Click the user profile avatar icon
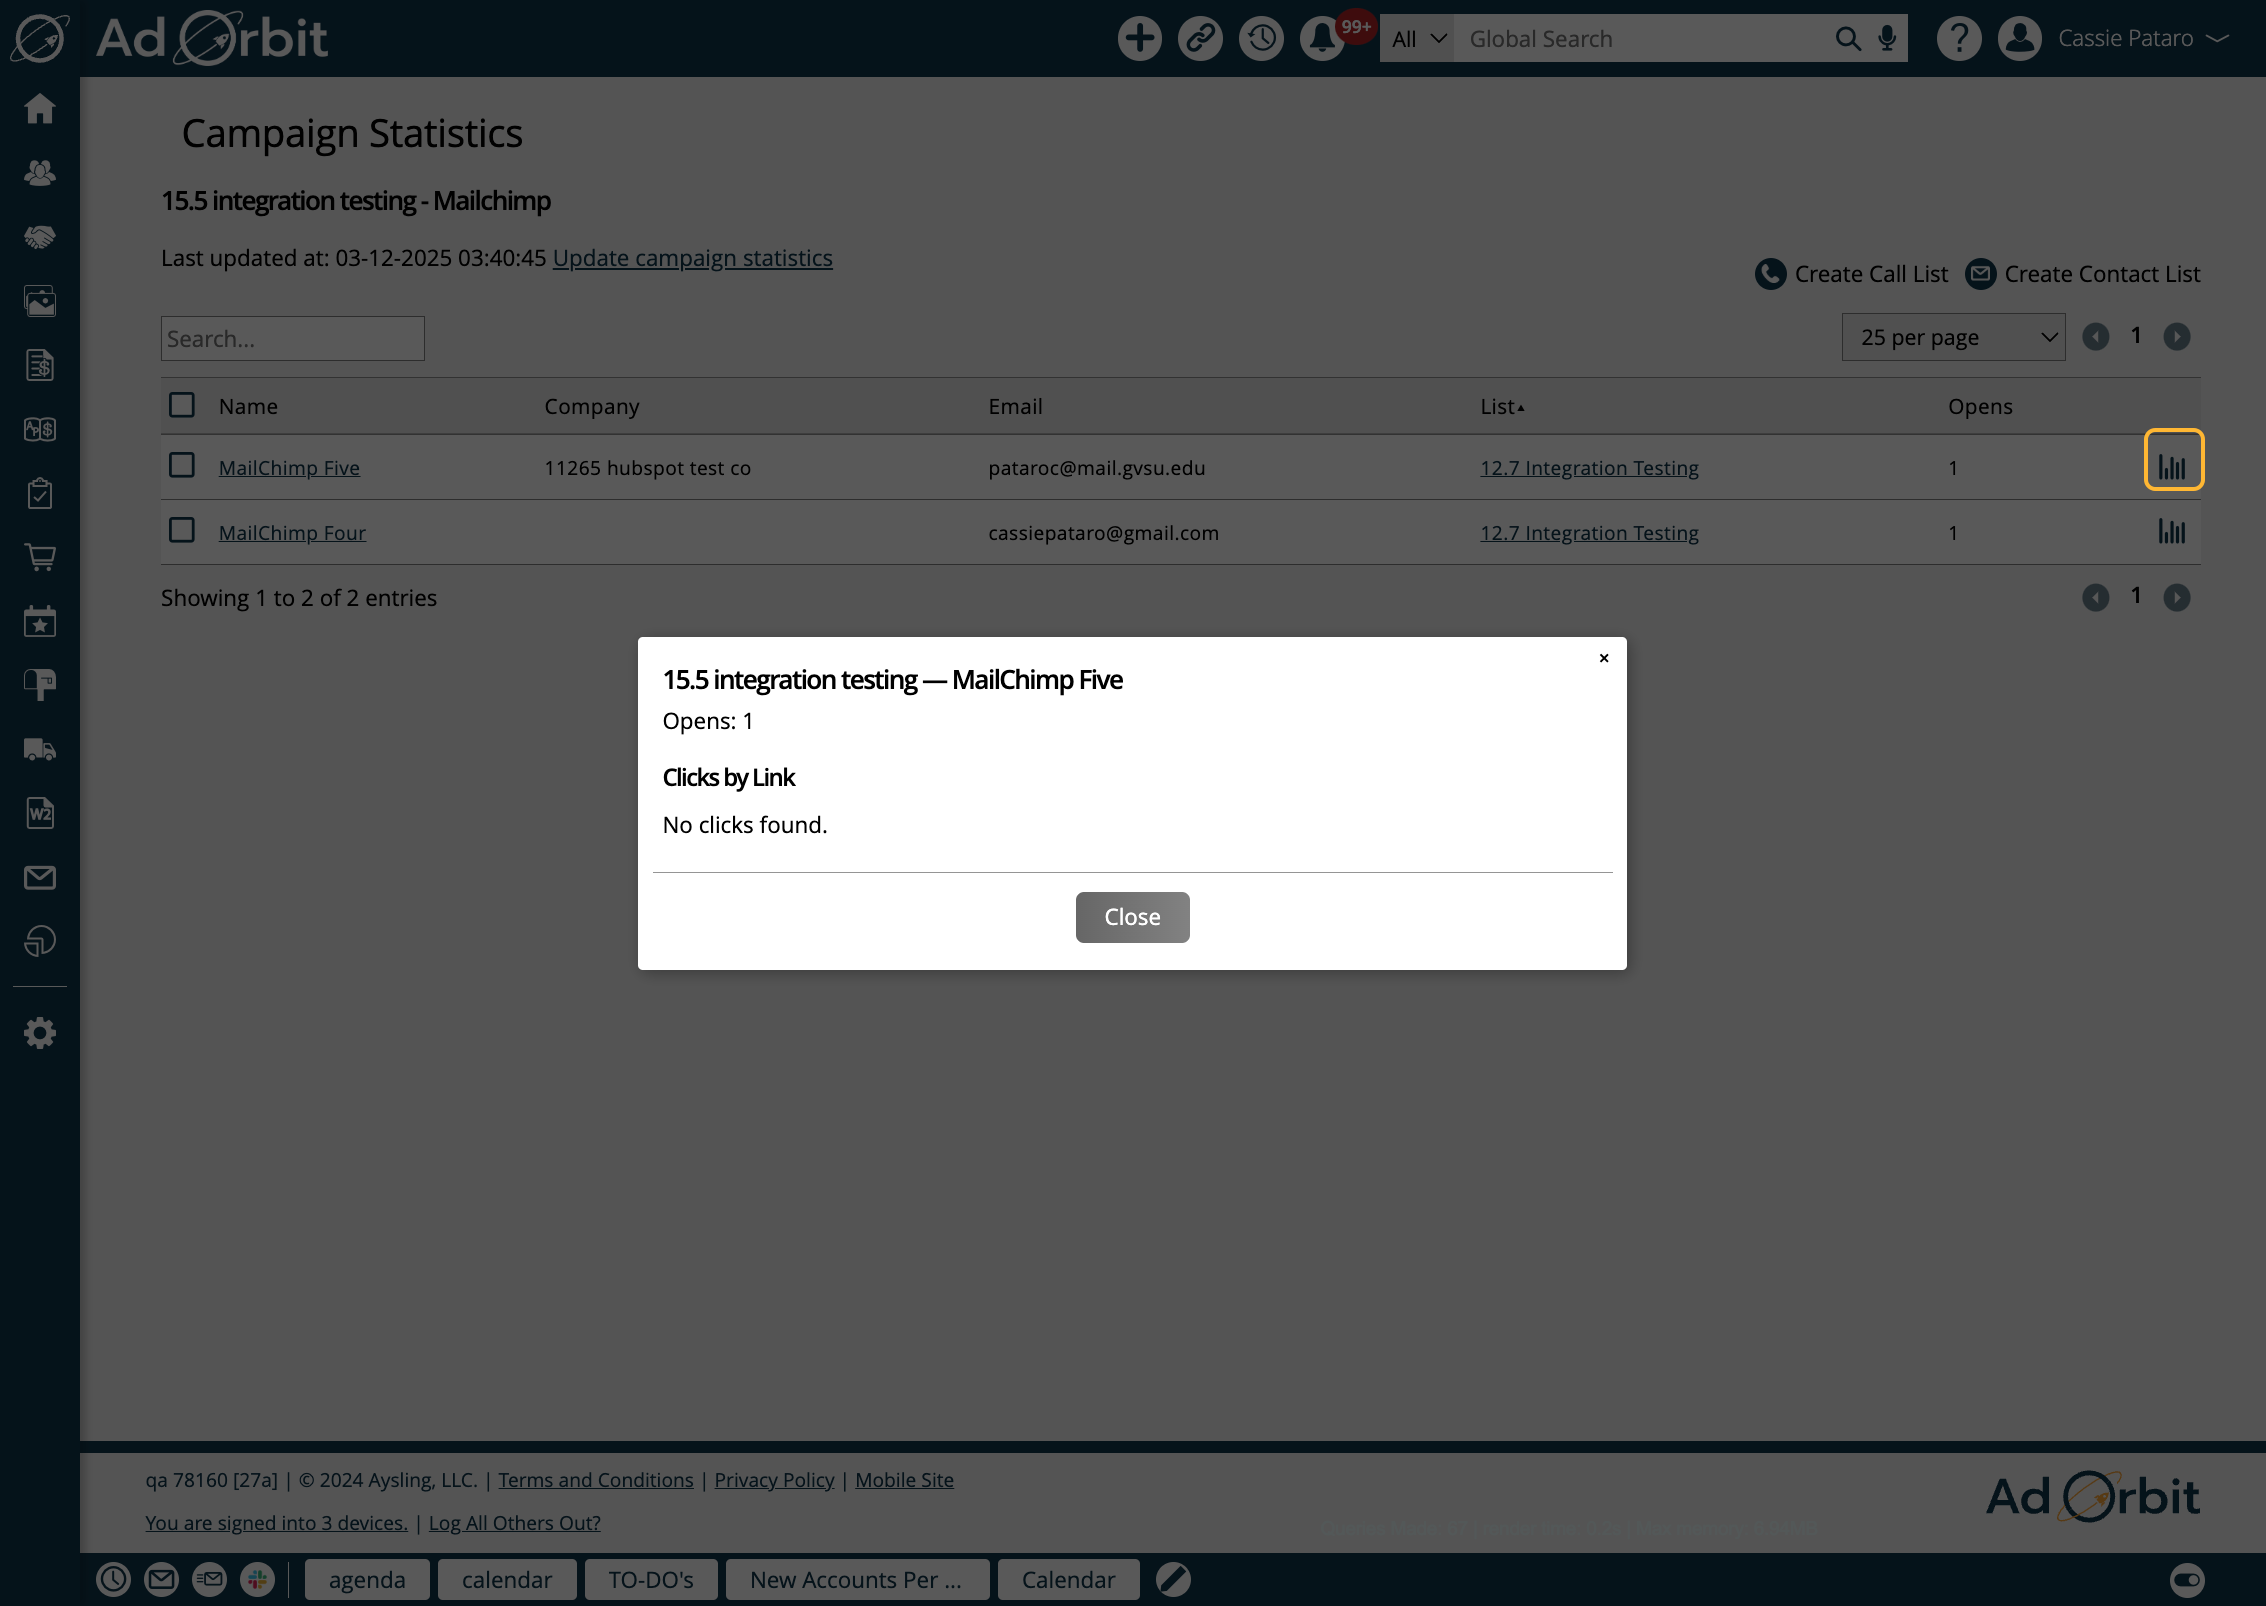2266x1606 pixels. click(2019, 39)
